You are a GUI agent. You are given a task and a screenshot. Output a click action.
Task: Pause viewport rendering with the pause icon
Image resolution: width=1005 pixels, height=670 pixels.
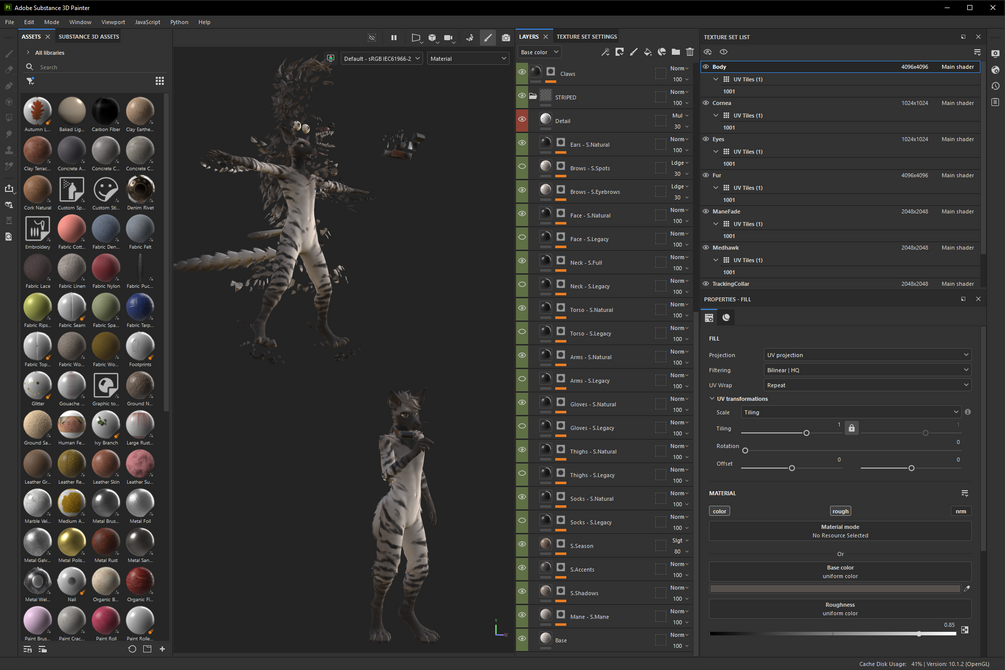[x=394, y=38]
